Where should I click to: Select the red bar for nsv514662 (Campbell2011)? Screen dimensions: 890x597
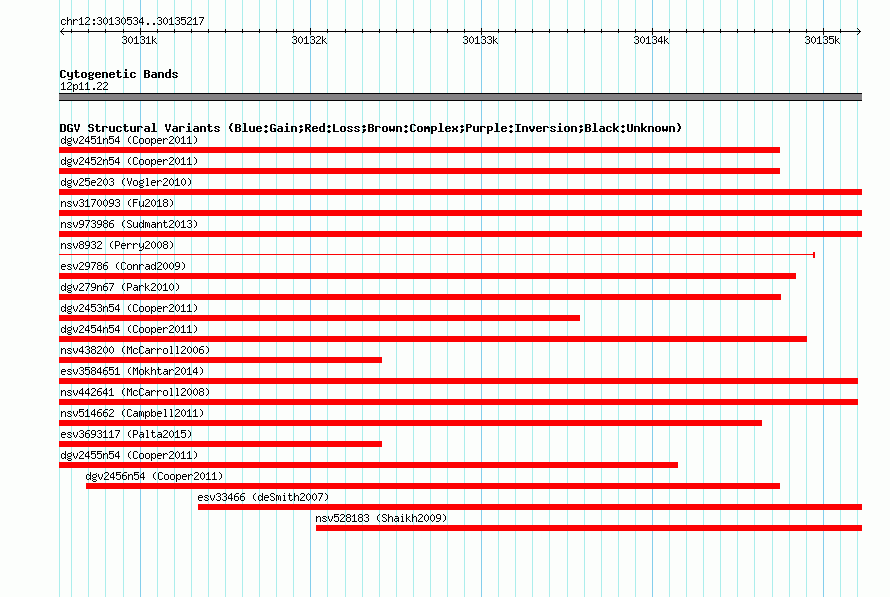tap(410, 423)
